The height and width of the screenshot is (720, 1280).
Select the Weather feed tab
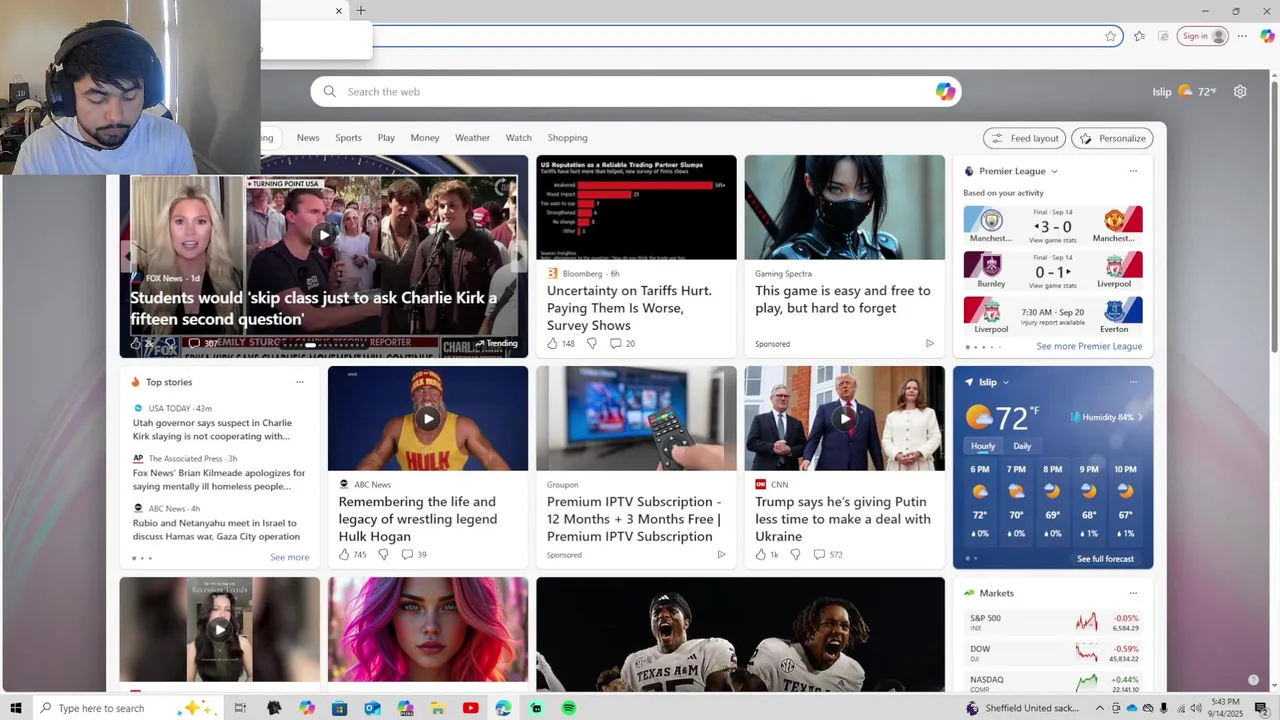pyautogui.click(x=472, y=138)
